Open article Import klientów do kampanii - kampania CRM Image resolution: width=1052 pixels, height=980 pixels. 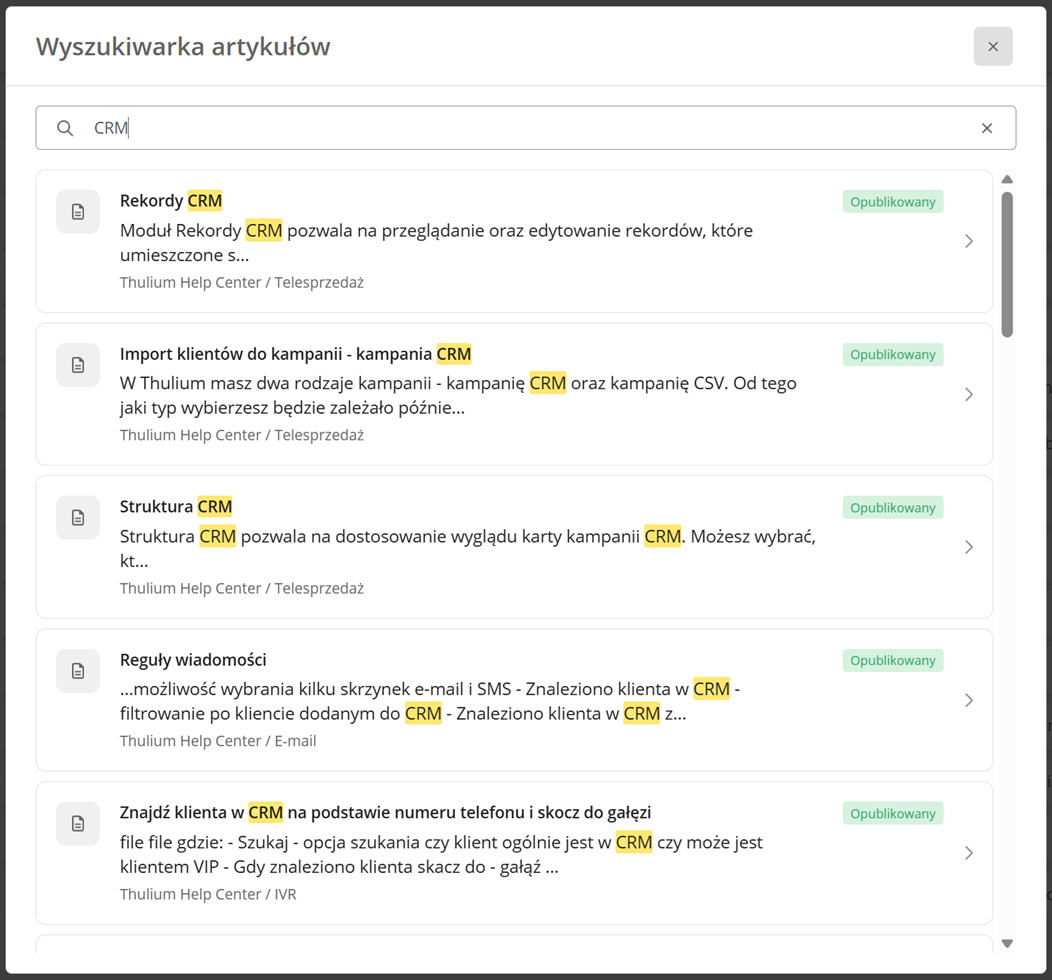click(296, 353)
